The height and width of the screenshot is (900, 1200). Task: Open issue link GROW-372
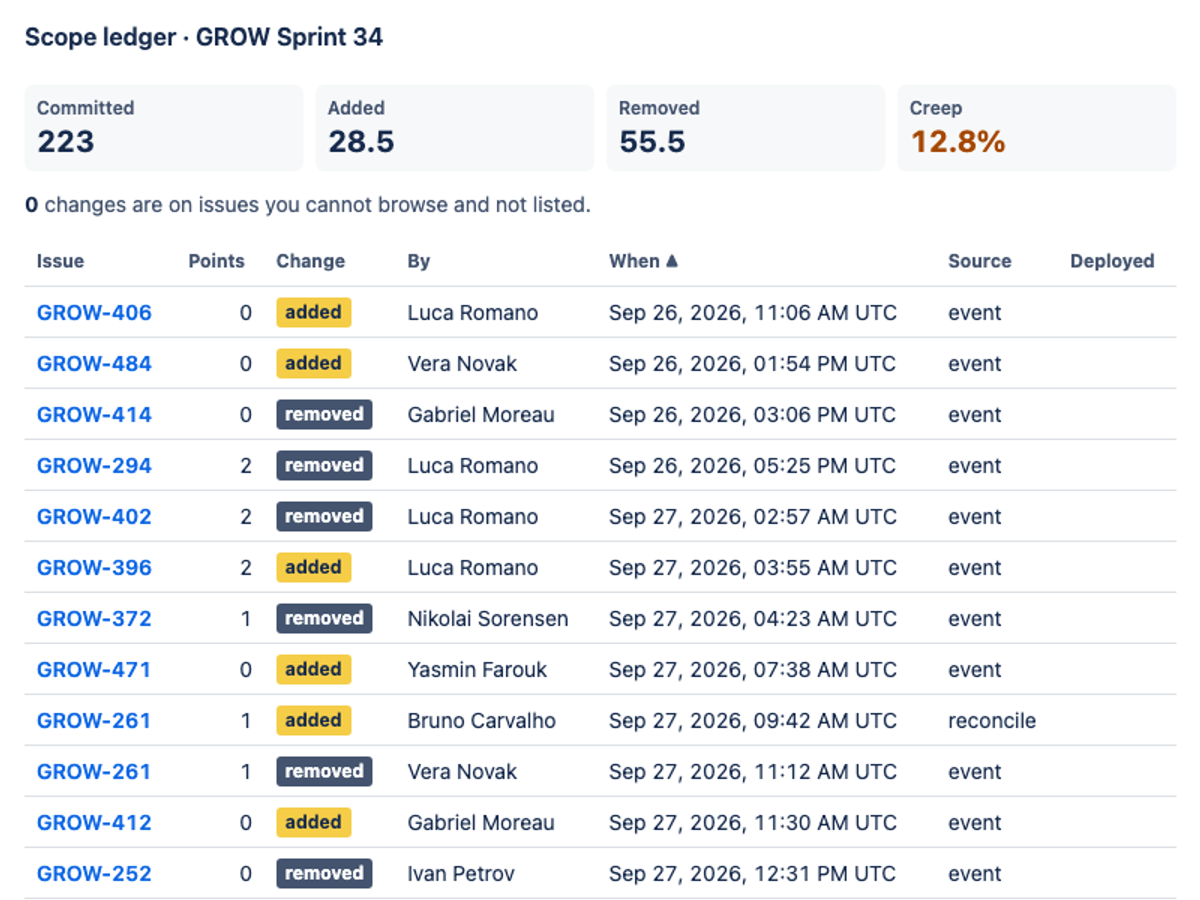[x=94, y=619]
